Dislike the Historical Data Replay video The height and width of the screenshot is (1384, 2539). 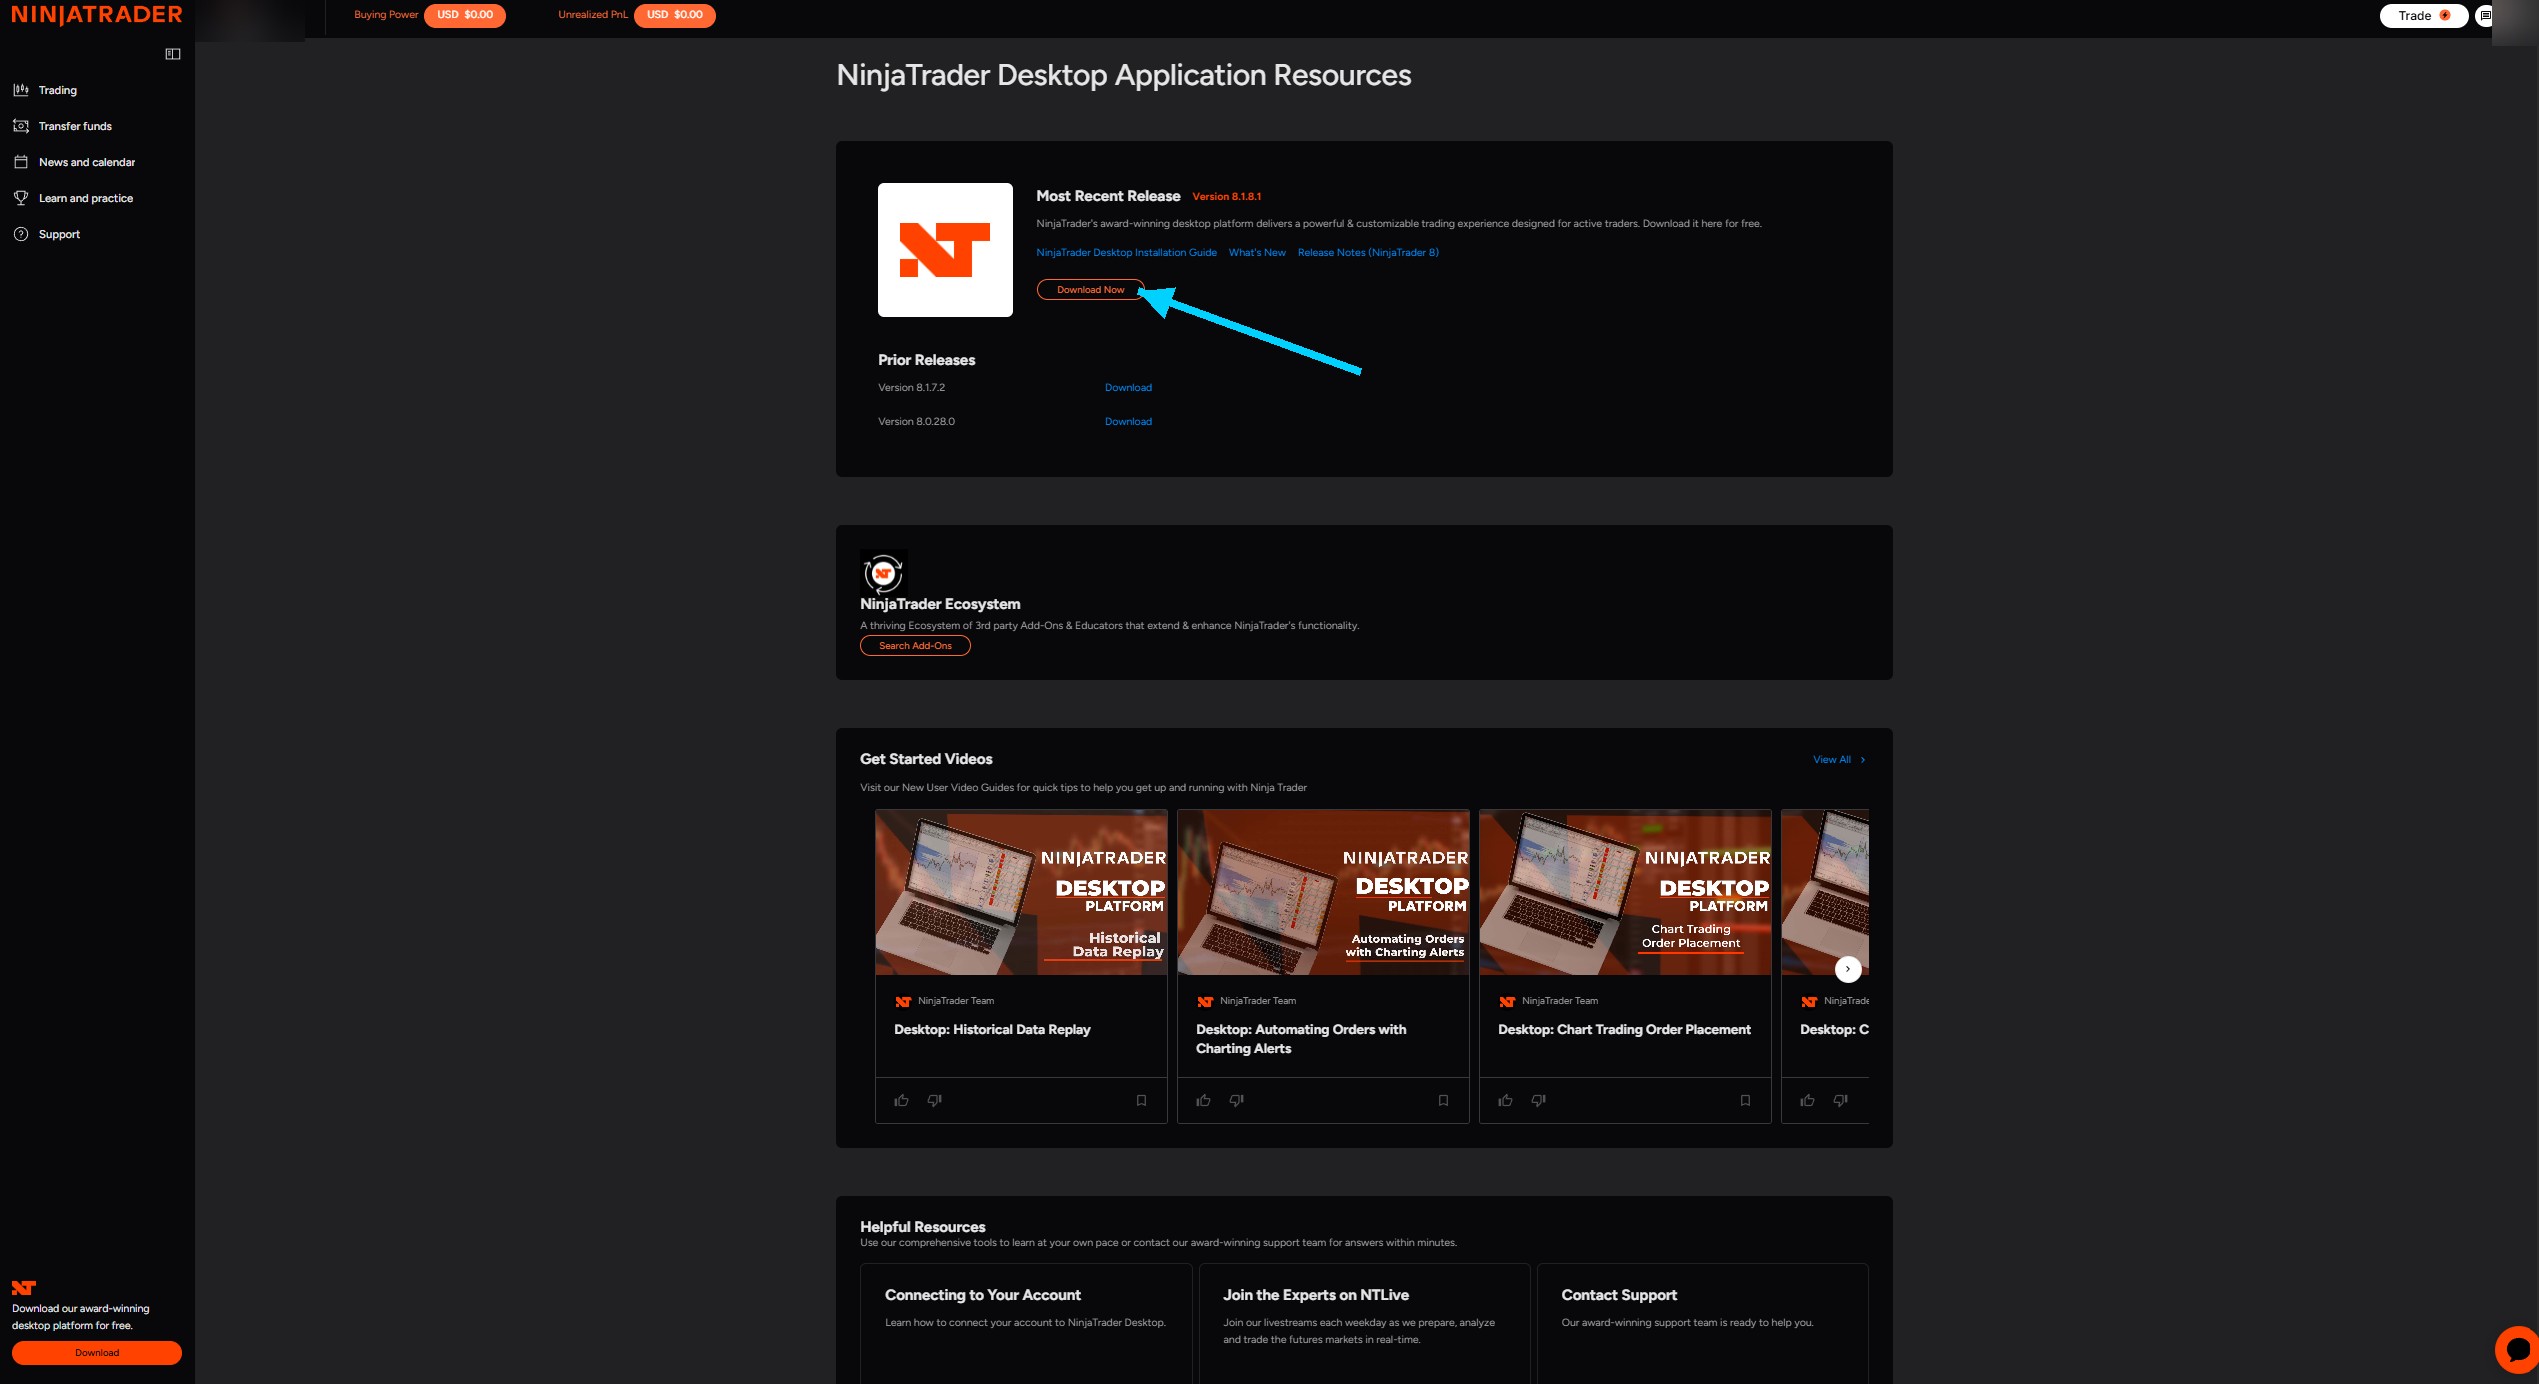coord(934,1100)
